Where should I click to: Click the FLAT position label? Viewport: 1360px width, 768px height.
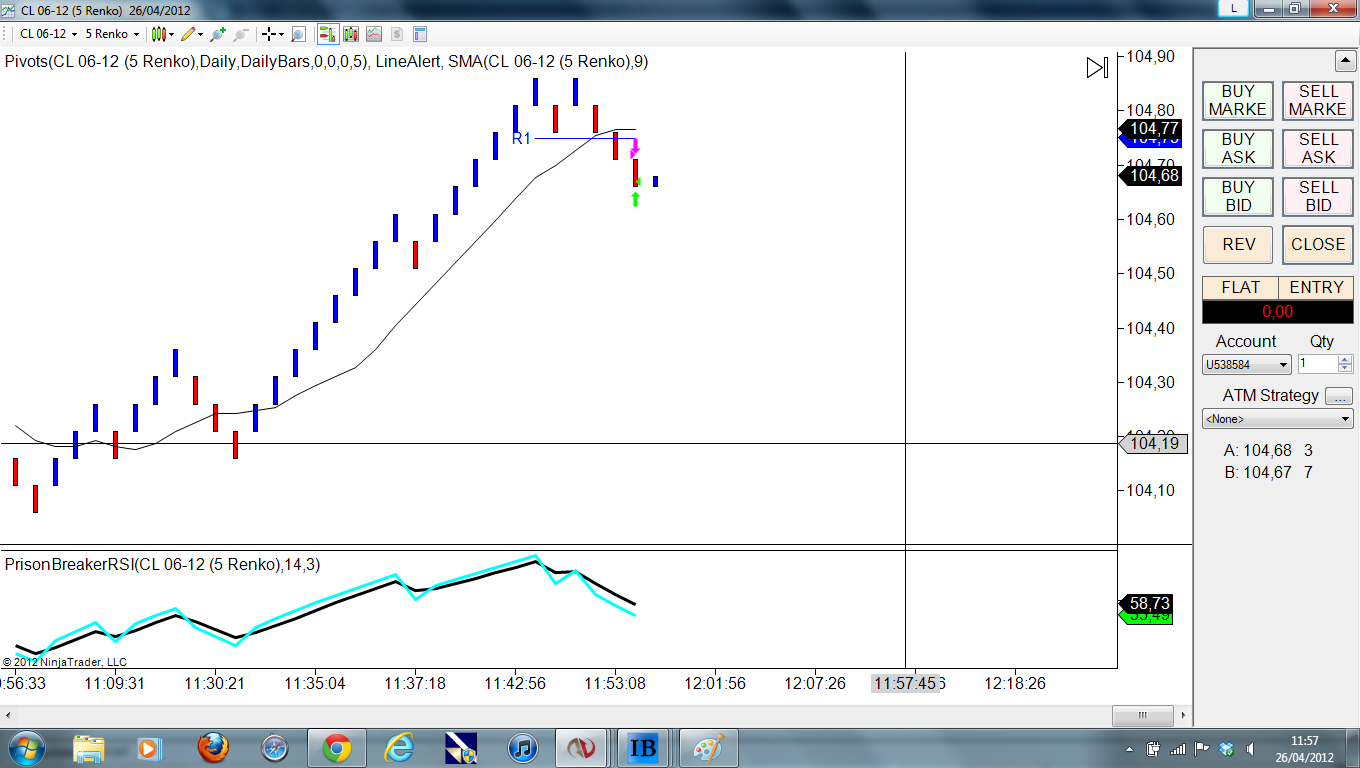(1240, 287)
